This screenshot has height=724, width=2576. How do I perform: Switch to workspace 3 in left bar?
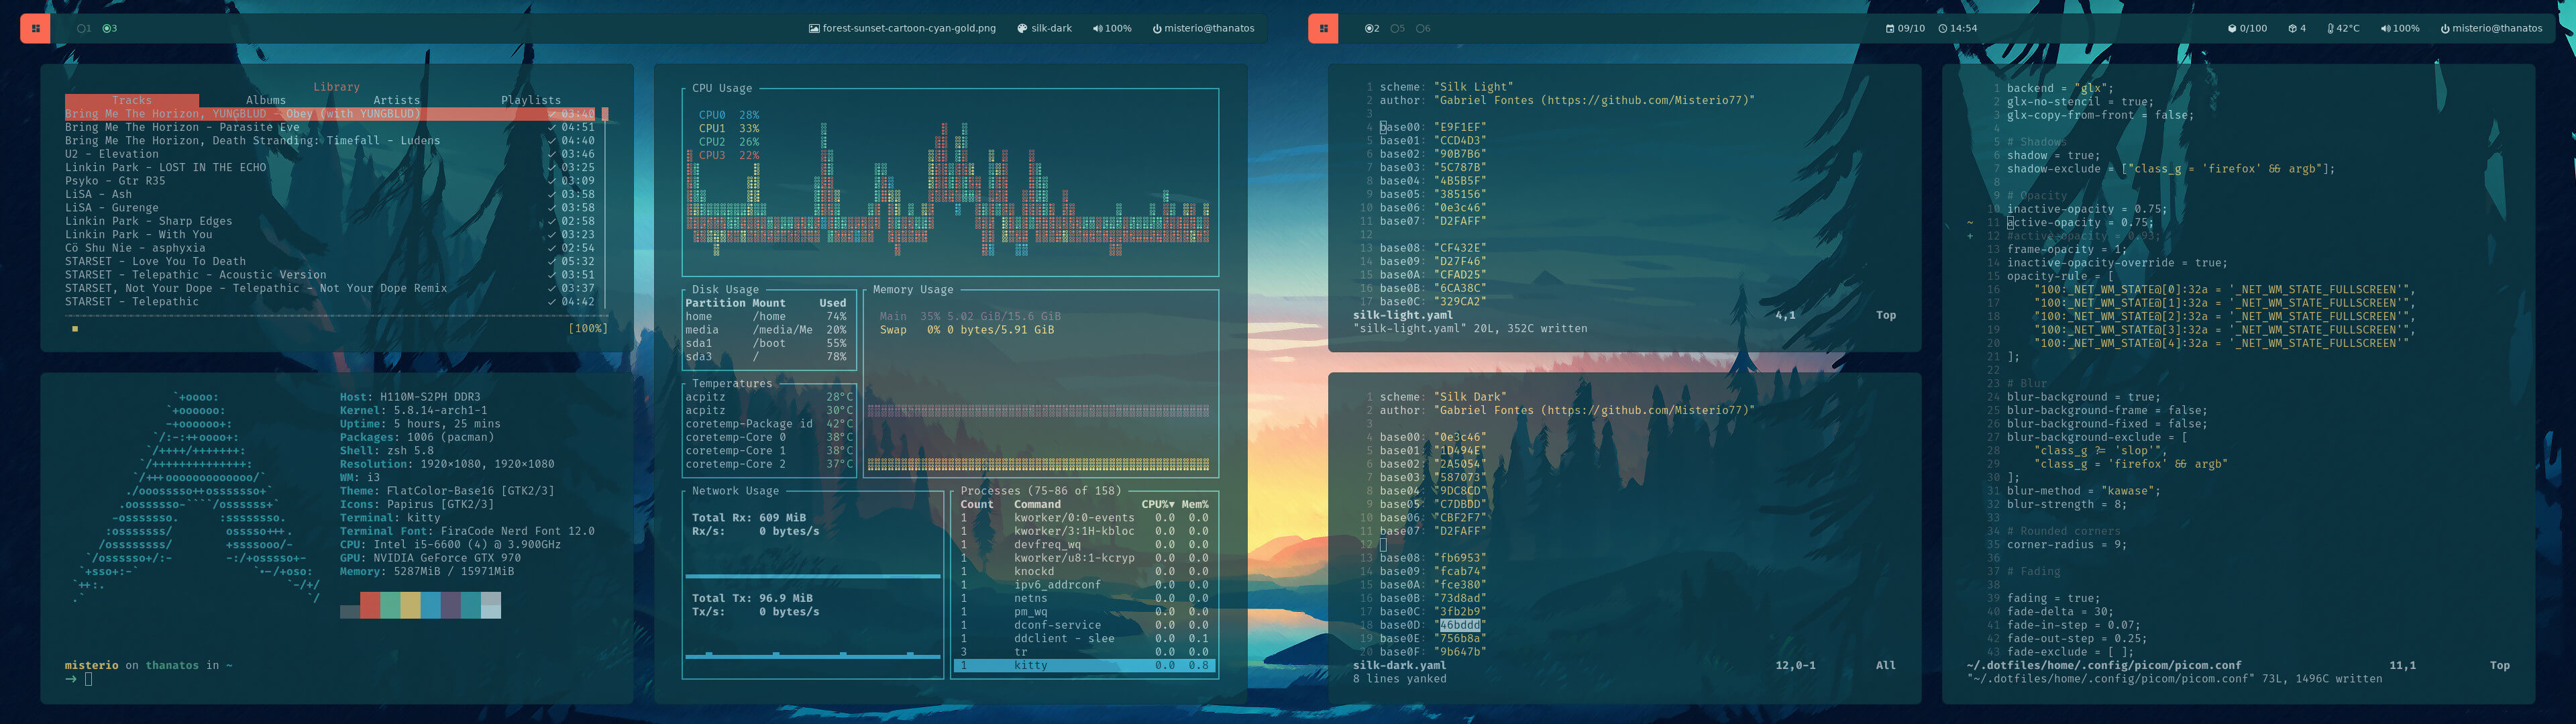coord(110,28)
